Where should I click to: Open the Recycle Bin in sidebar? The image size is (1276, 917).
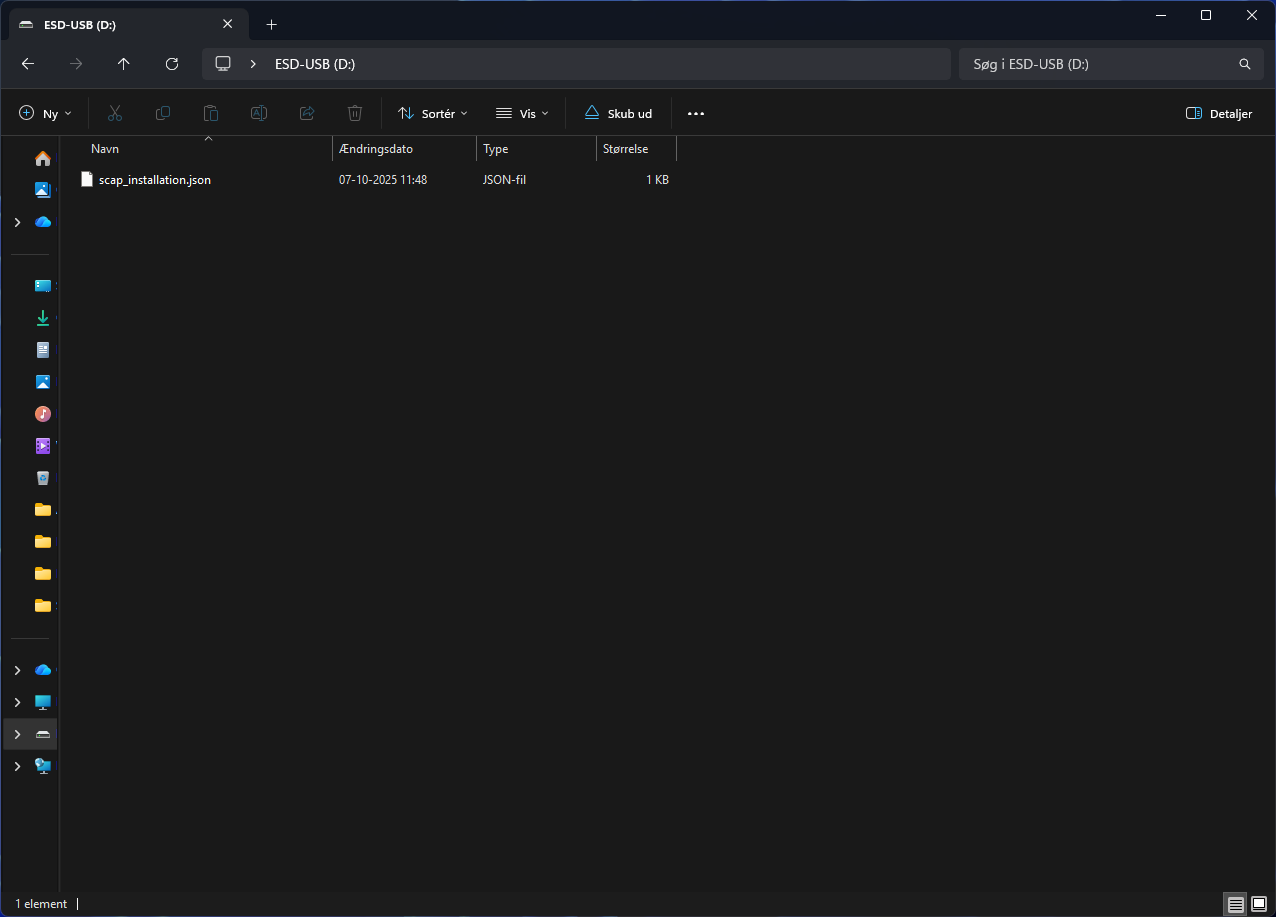coord(42,478)
